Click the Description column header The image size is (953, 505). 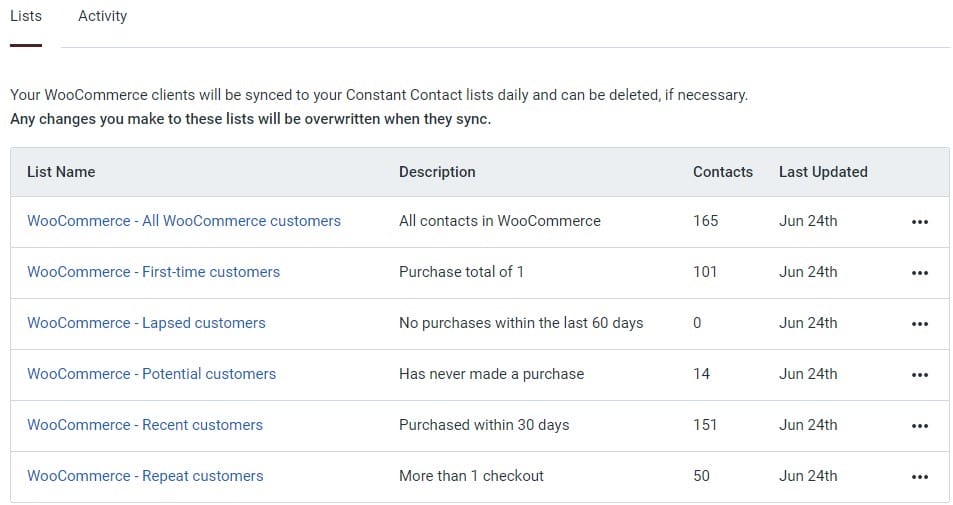pos(437,172)
